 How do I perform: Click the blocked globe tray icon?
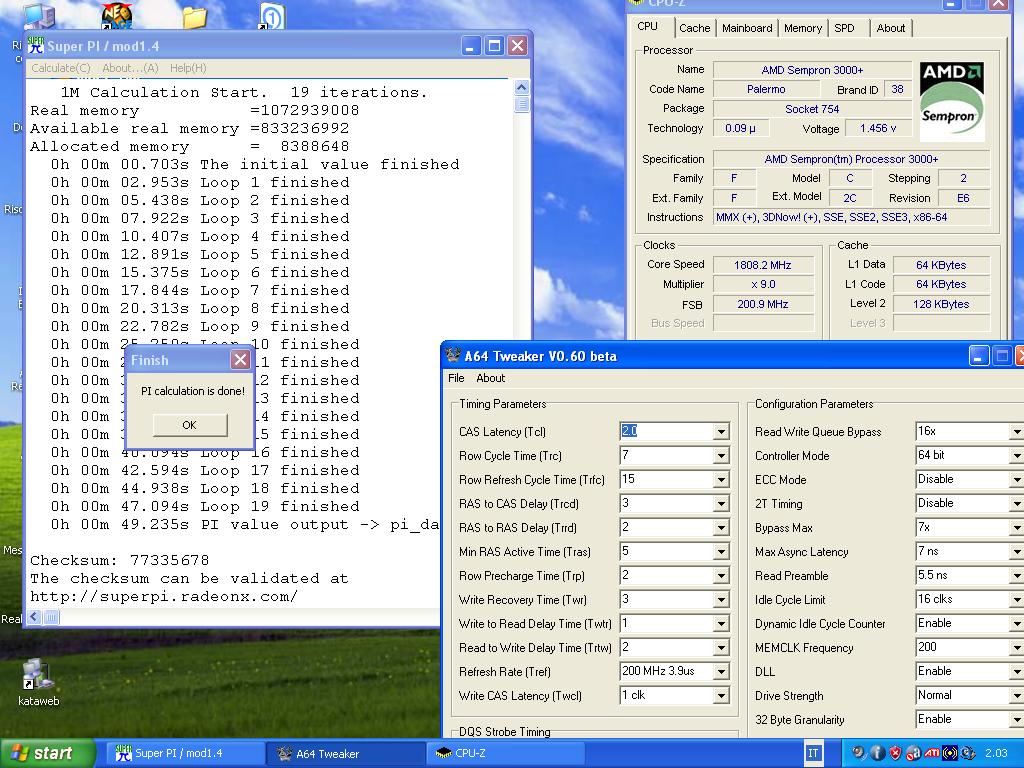(914, 754)
